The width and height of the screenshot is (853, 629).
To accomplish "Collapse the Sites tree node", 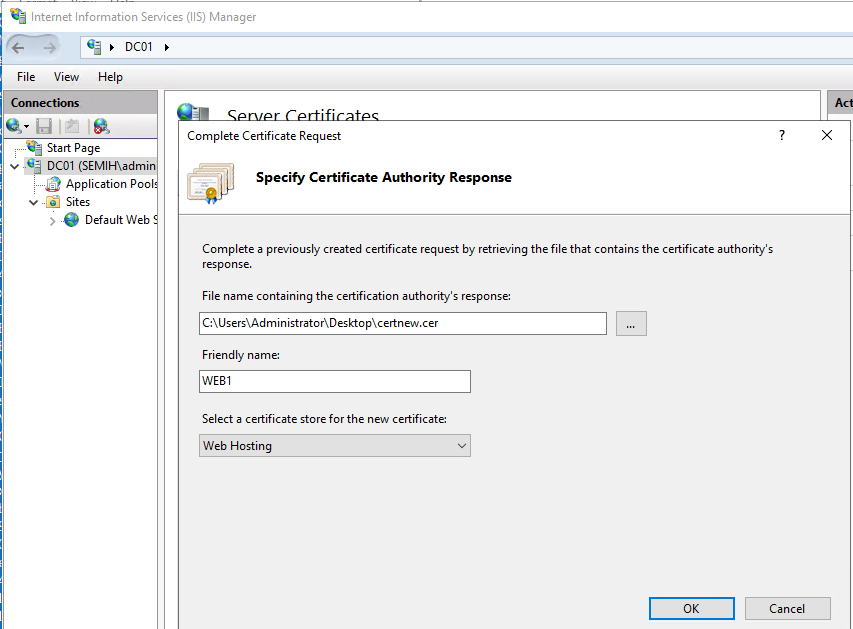I will [34, 202].
